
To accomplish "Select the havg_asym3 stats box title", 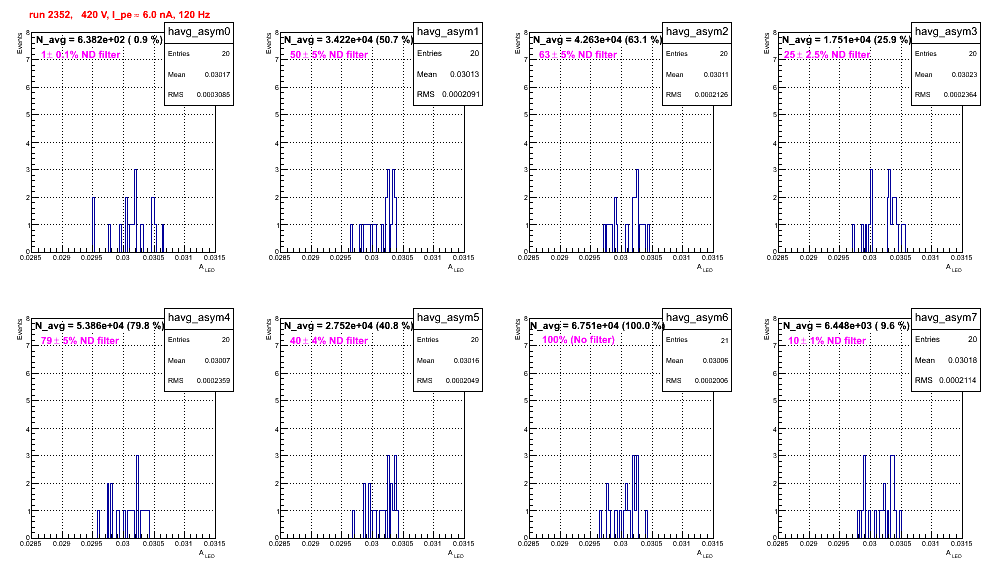I will tap(946, 31).
